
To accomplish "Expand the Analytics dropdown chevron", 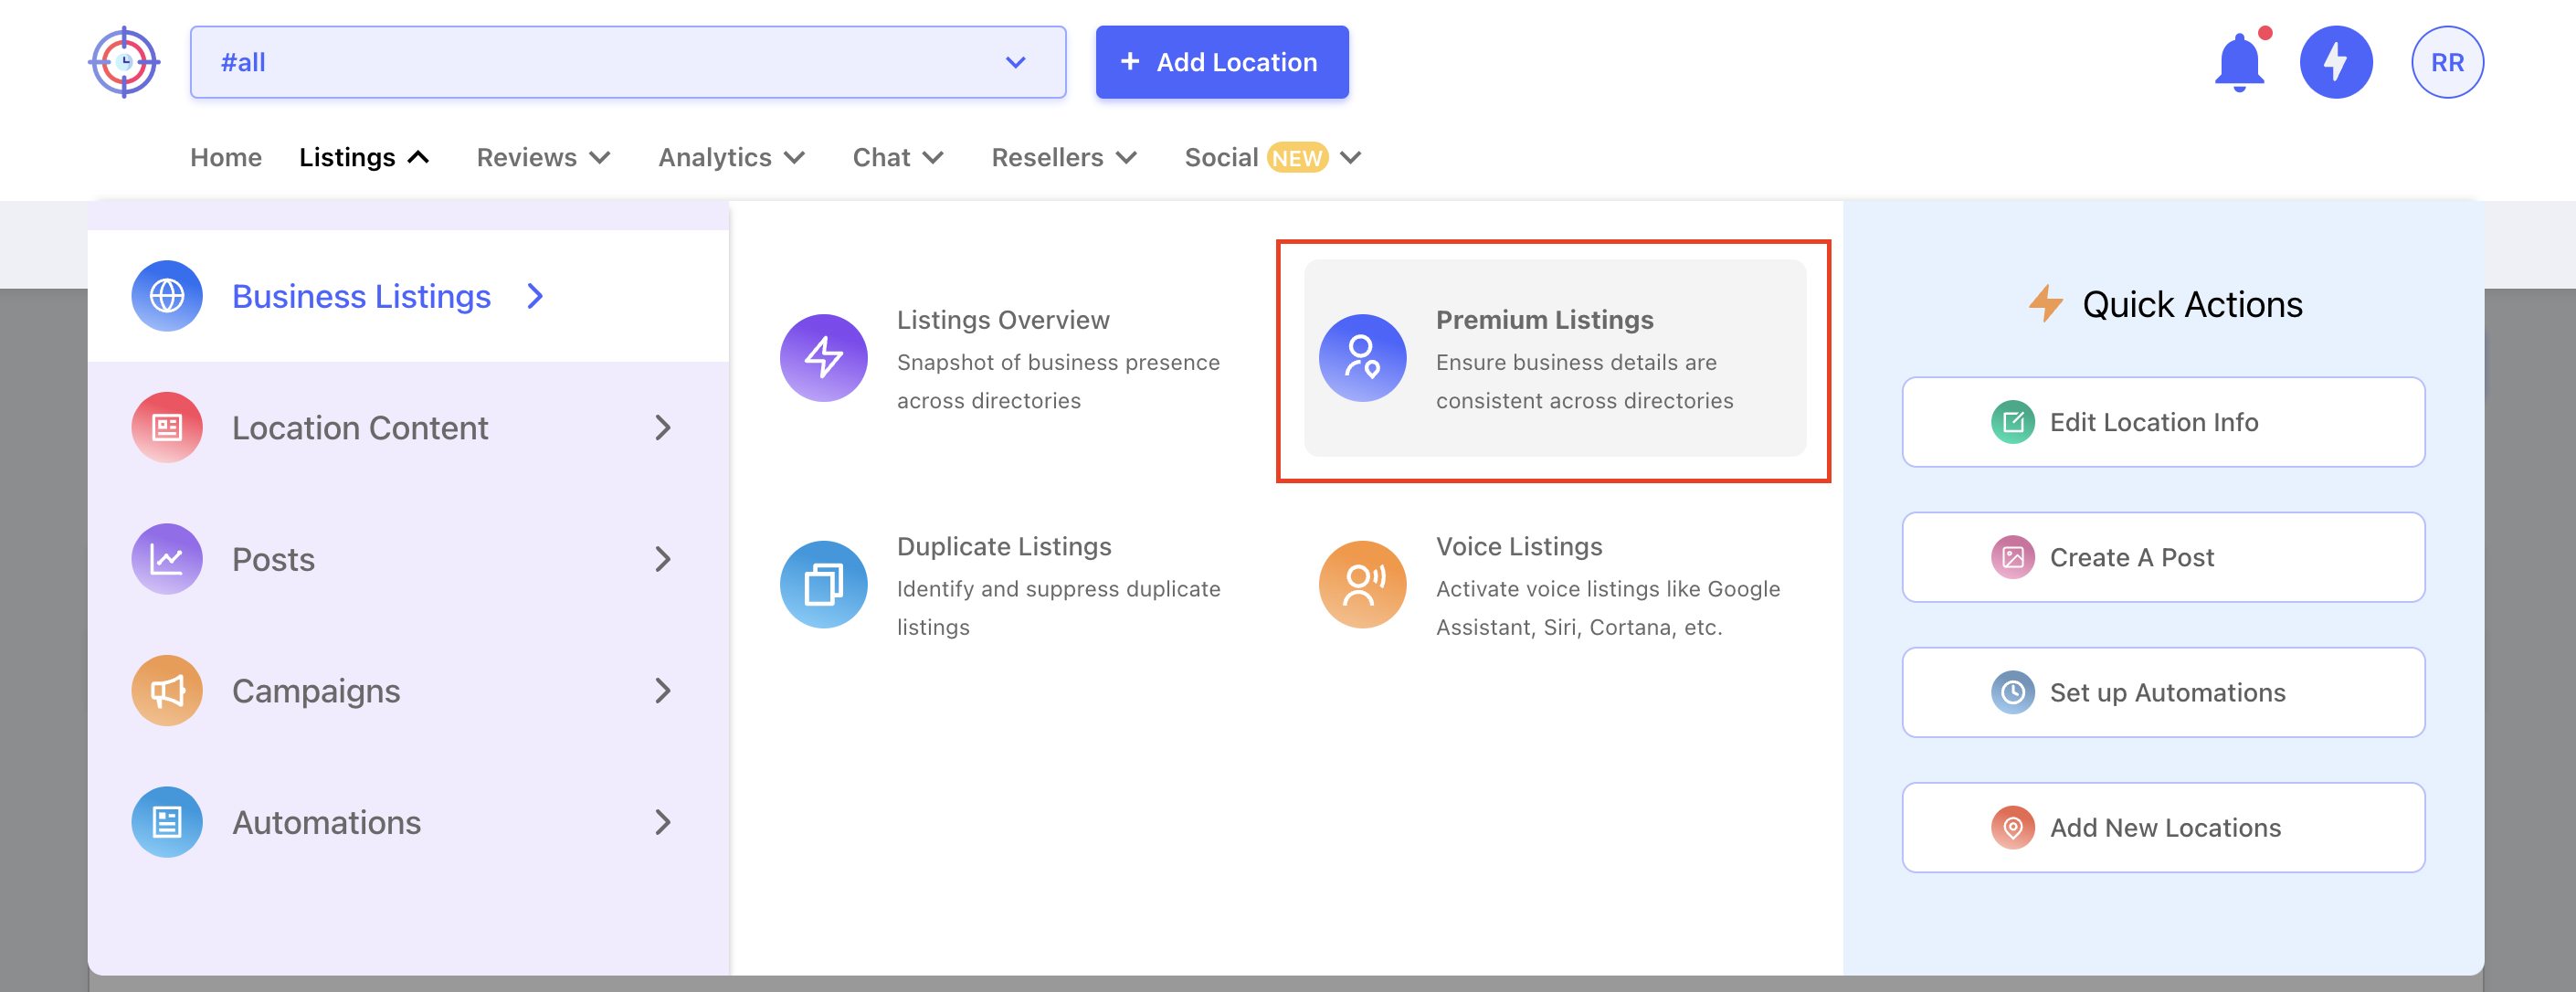I will pos(794,157).
